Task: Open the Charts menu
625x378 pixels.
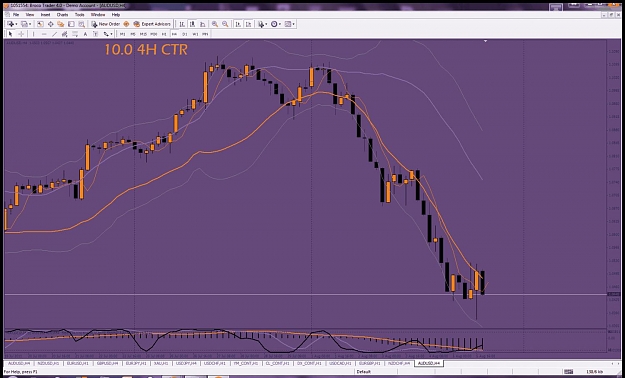Action: (x=63, y=14)
